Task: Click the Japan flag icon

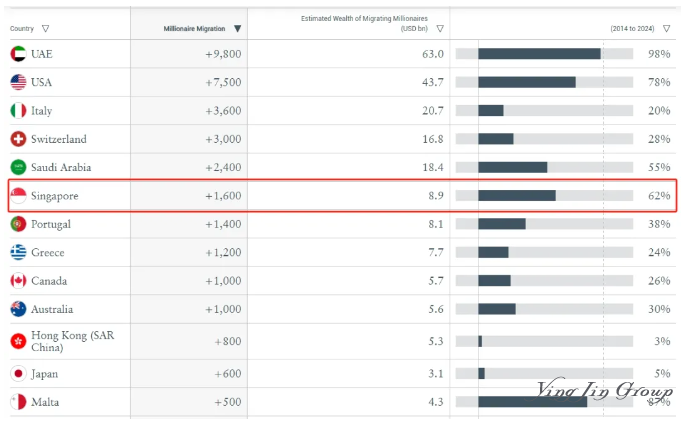Action: pyautogui.click(x=18, y=373)
